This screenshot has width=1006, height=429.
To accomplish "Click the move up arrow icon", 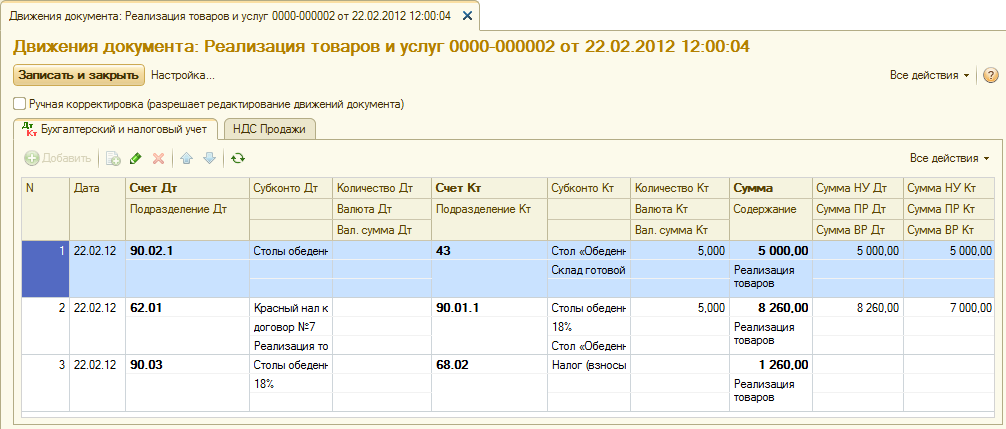I will pos(187,158).
